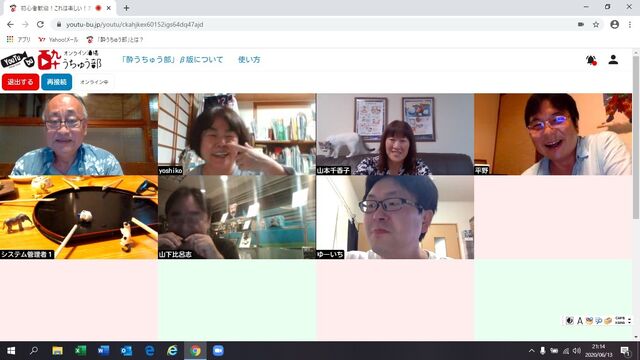Screen dimensions: 640x360
Task: Open the volume speaker tray icon
Action: 577,351
